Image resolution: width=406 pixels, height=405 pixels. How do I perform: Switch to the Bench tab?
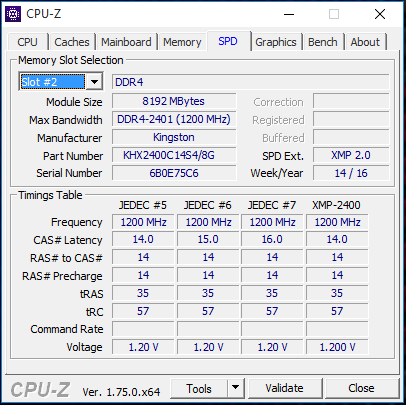pyautogui.click(x=323, y=42)
